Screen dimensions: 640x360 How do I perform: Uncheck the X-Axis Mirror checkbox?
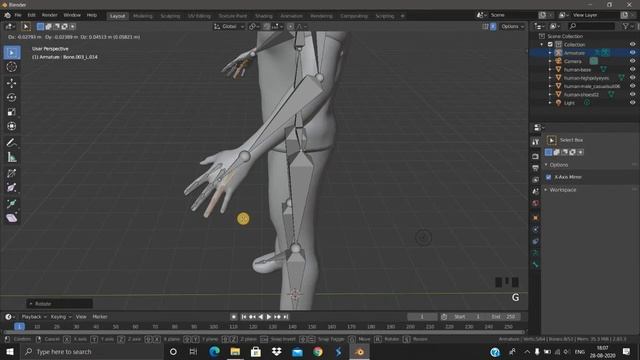point(549,177)
